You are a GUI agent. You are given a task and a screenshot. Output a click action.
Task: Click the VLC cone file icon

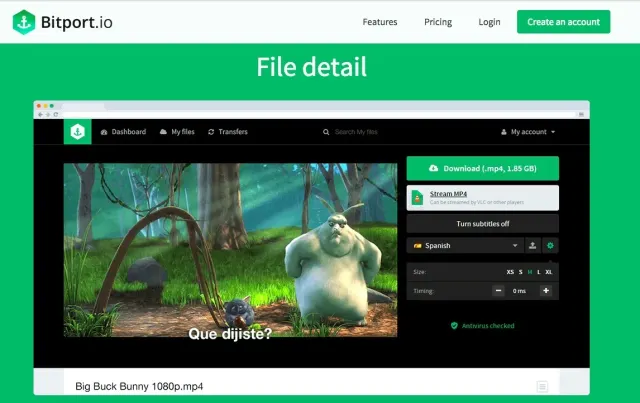(417, 198)
